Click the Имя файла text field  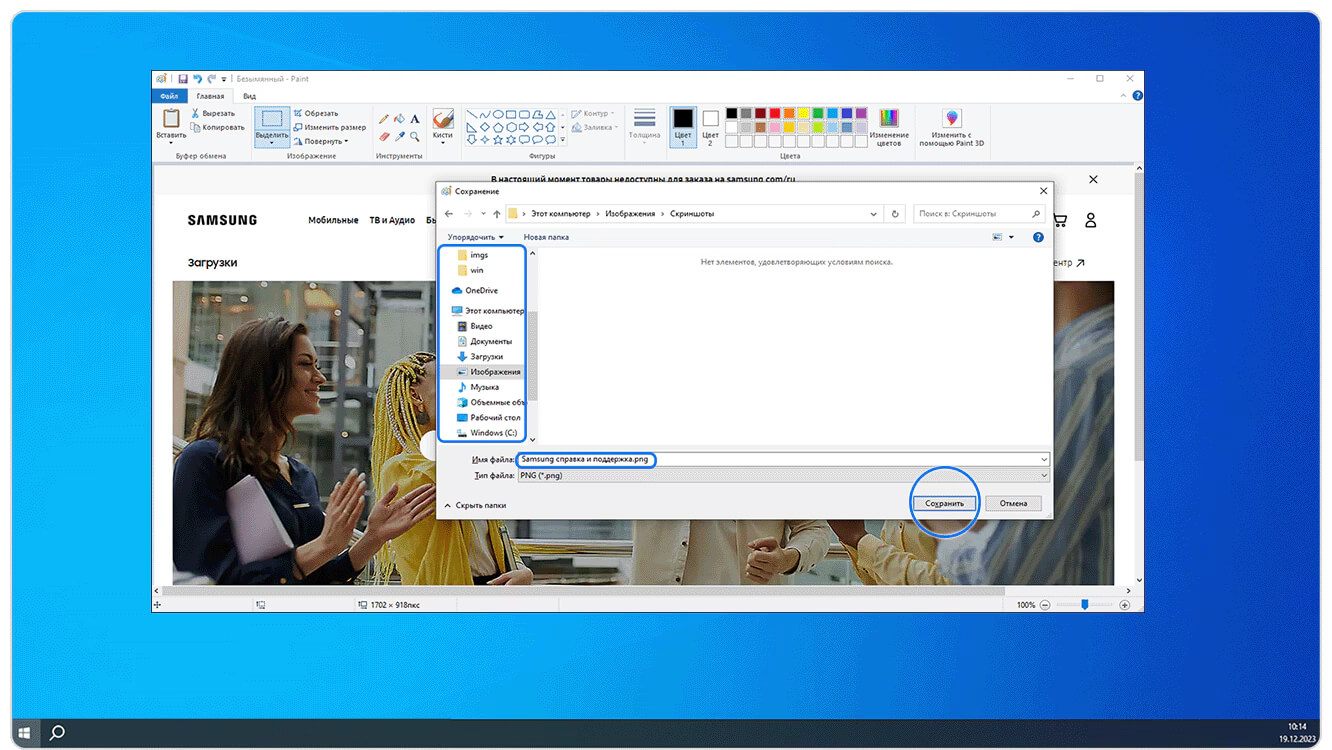click(x=782, y=460)
